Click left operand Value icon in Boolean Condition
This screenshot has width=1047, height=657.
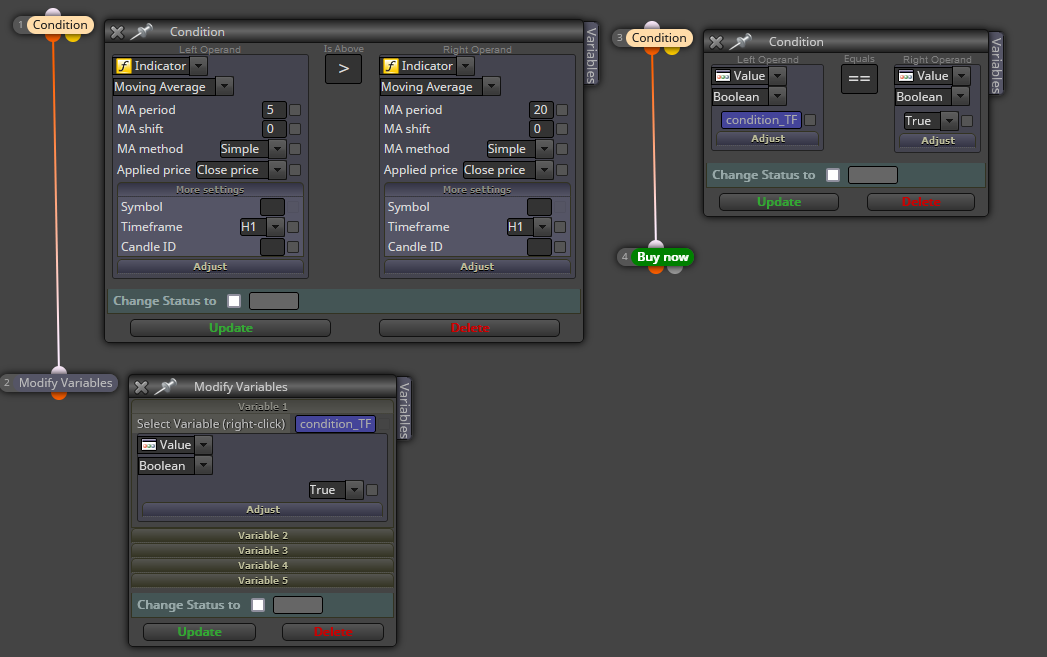[722, 76]
